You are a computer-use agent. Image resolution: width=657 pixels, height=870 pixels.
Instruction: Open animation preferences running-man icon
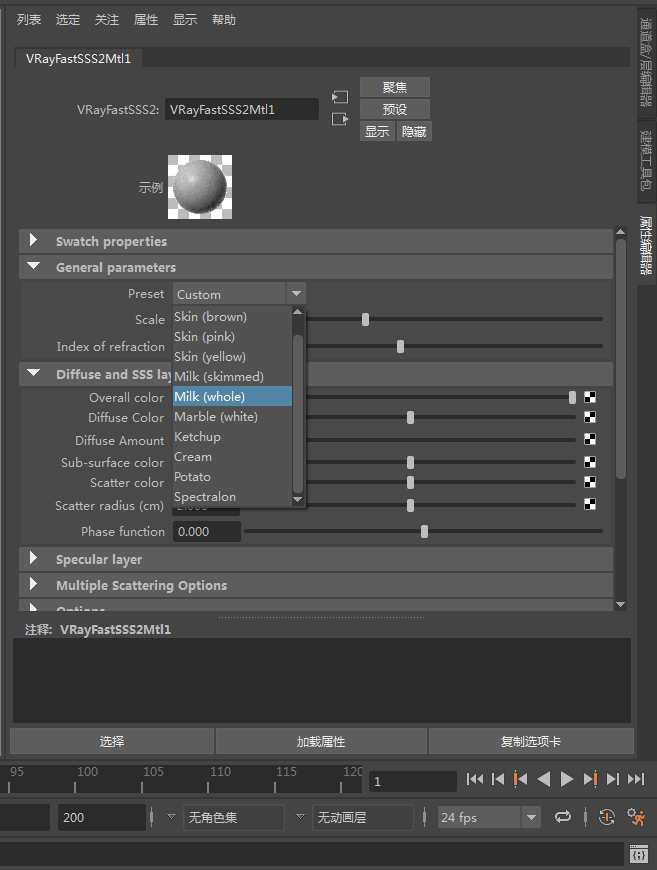coord(636,817)
